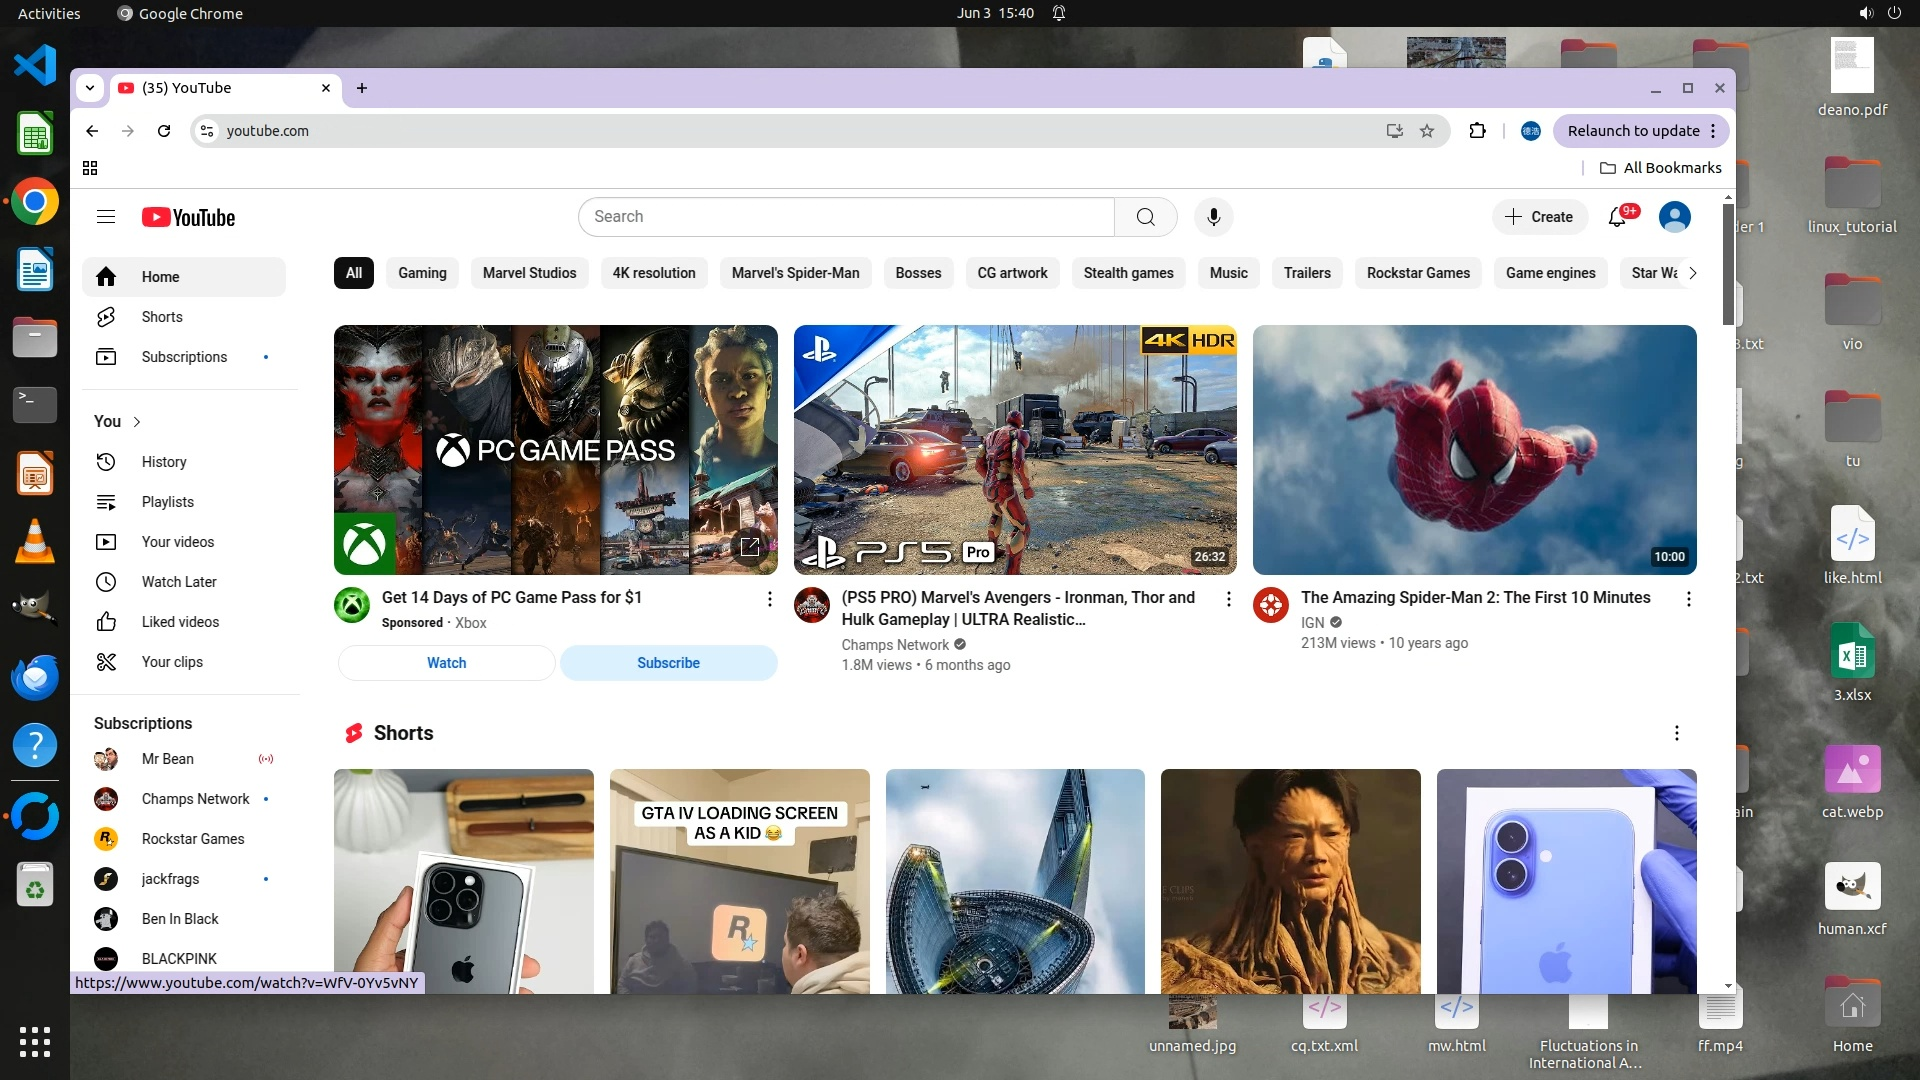Click the magnifier search button

tap(1146, 217)
